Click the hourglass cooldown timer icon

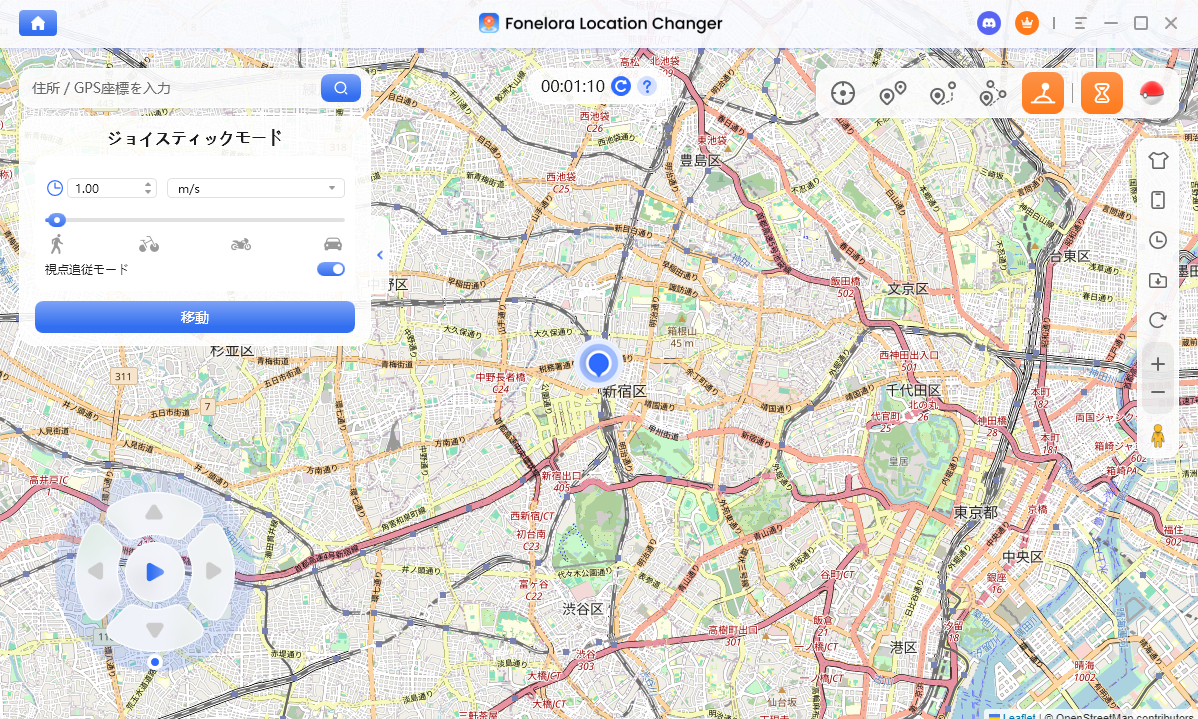pyautogui.click(x=1101, y=94)
